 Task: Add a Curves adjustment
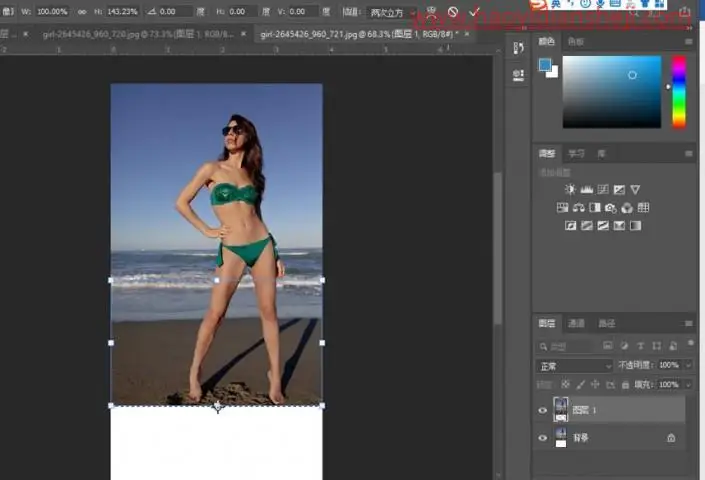[x=603, y=189]
